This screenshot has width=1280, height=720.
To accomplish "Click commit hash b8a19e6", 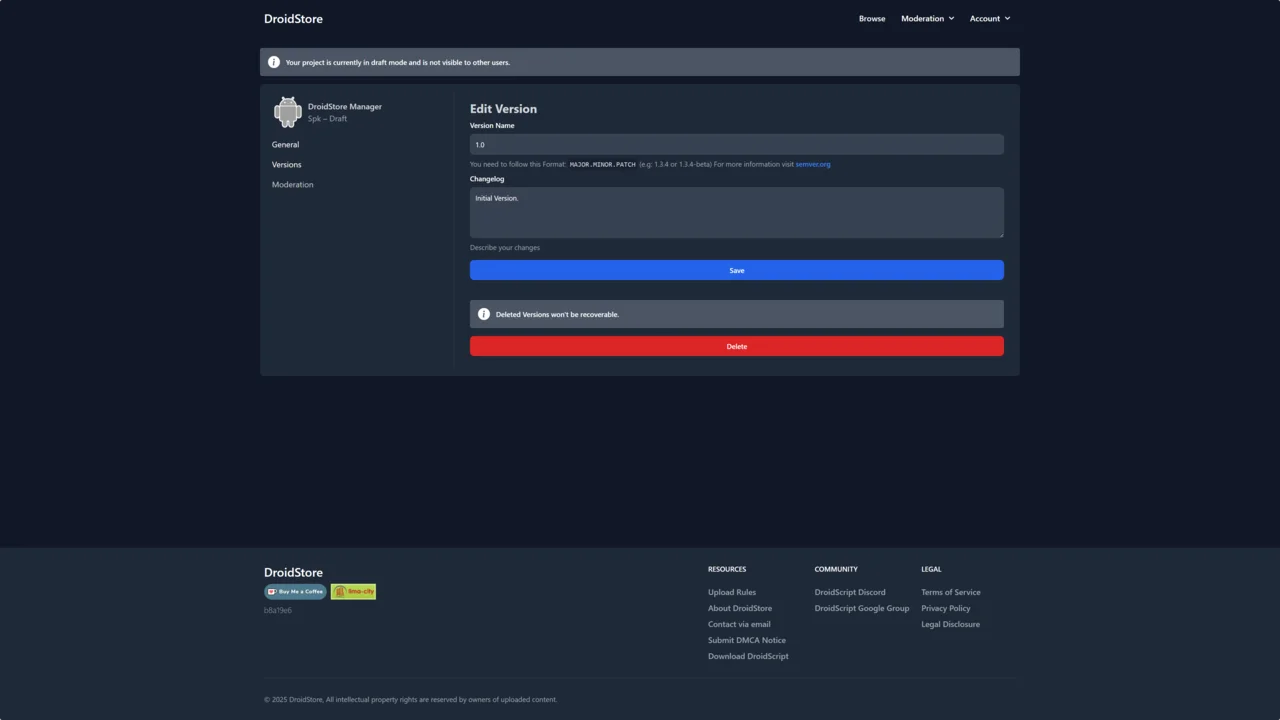I will click(278, 610).
